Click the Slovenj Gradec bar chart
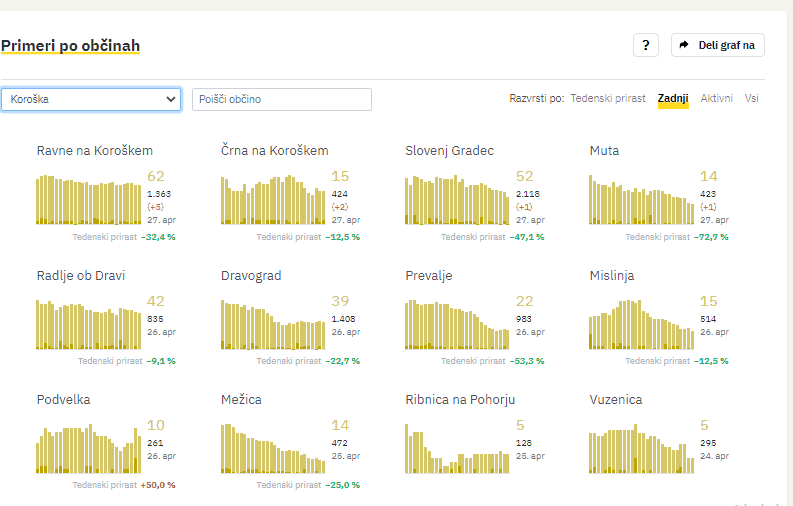This screenshot has height=506, width=793. (x=457, y=200)
